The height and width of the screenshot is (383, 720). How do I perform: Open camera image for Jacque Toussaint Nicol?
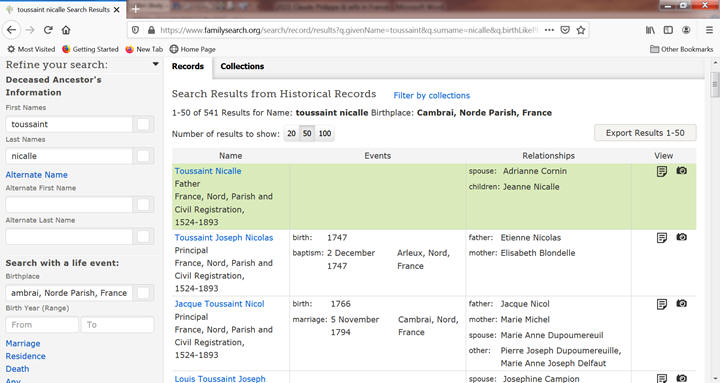681,304
